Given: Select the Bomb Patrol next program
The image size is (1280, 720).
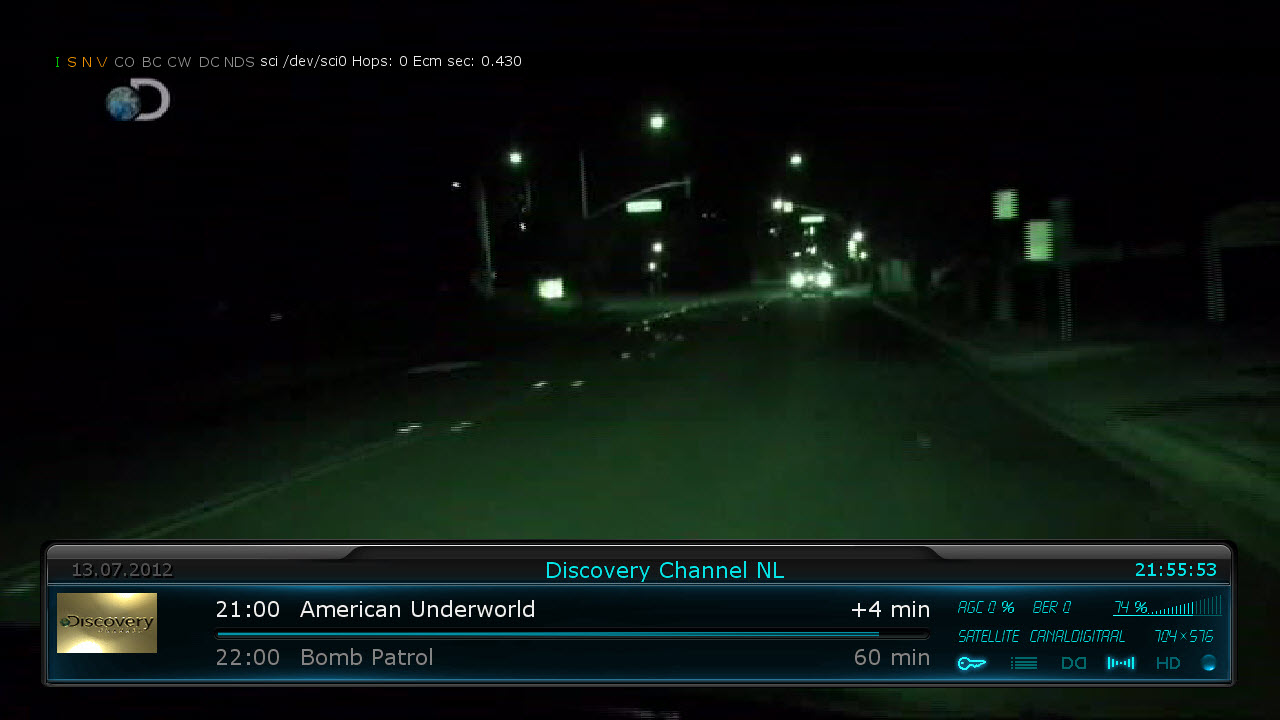Looking at the screenshot, I should (x=366, y=657).
